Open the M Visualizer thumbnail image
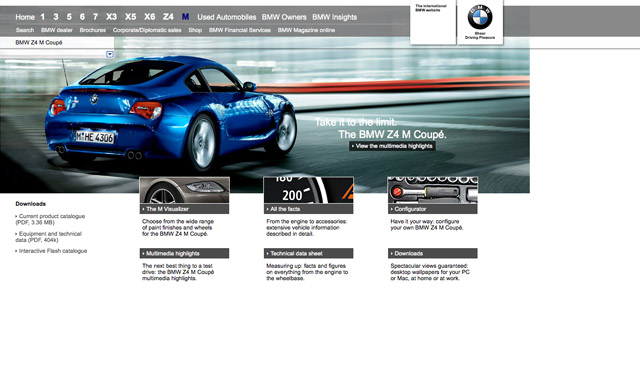 (x=184, y=190)
